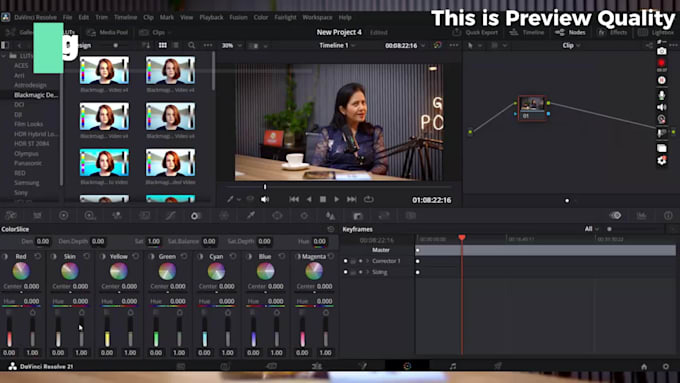Open the Scopes panel icon
This screenshot has width=680, height=383.
[x=641, y=216]
